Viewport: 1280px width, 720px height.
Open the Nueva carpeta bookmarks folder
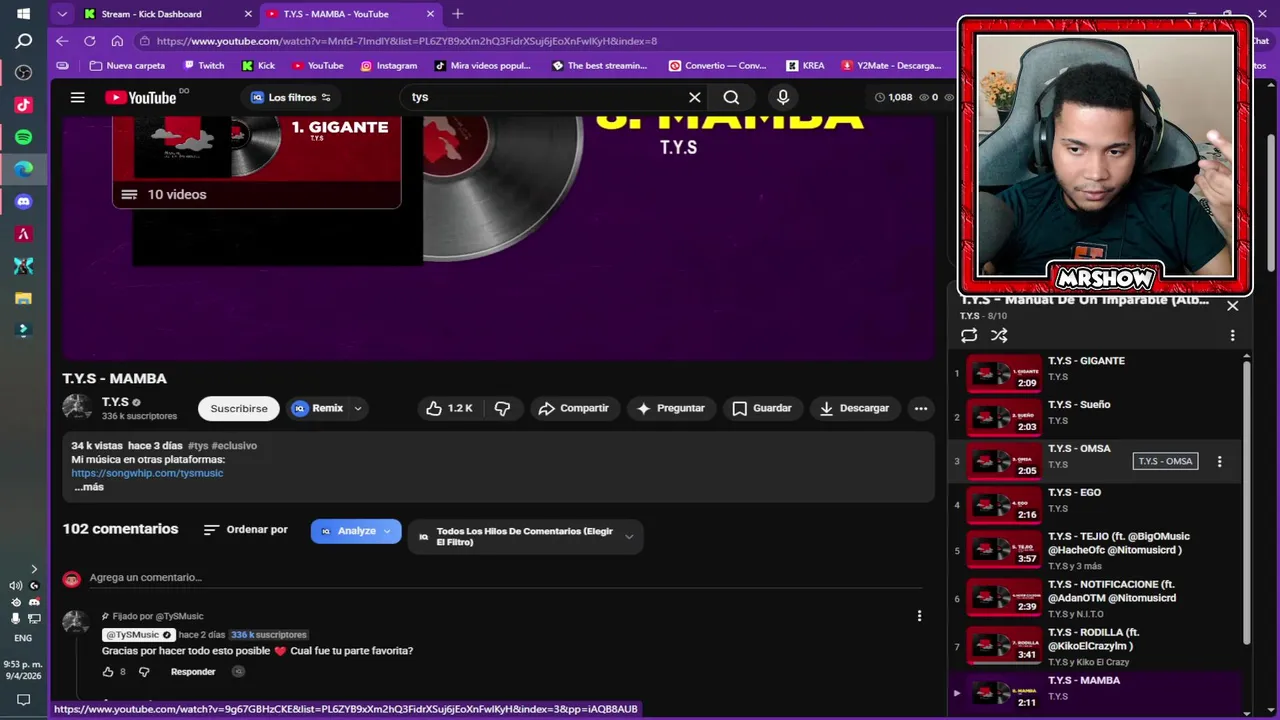127,66
